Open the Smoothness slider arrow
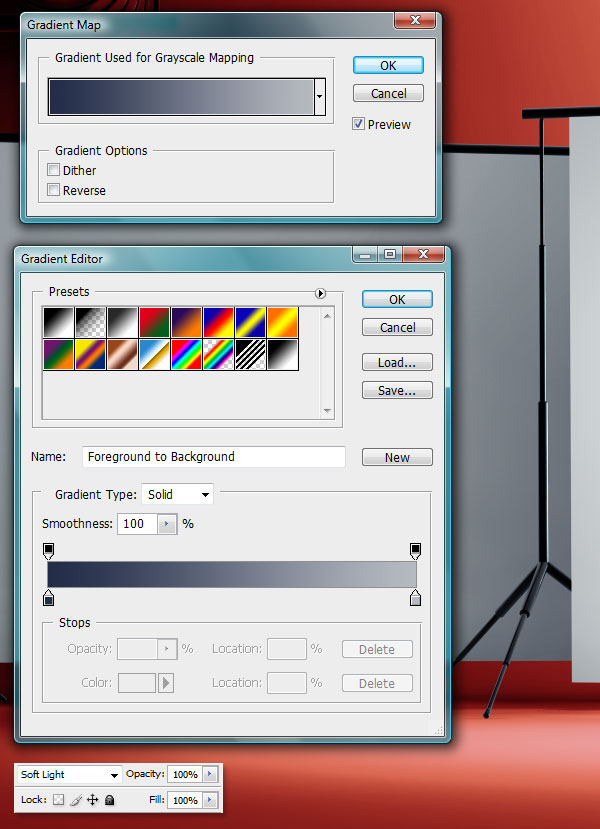This screenshot has width=600, height=829. (x=167, y=524)
